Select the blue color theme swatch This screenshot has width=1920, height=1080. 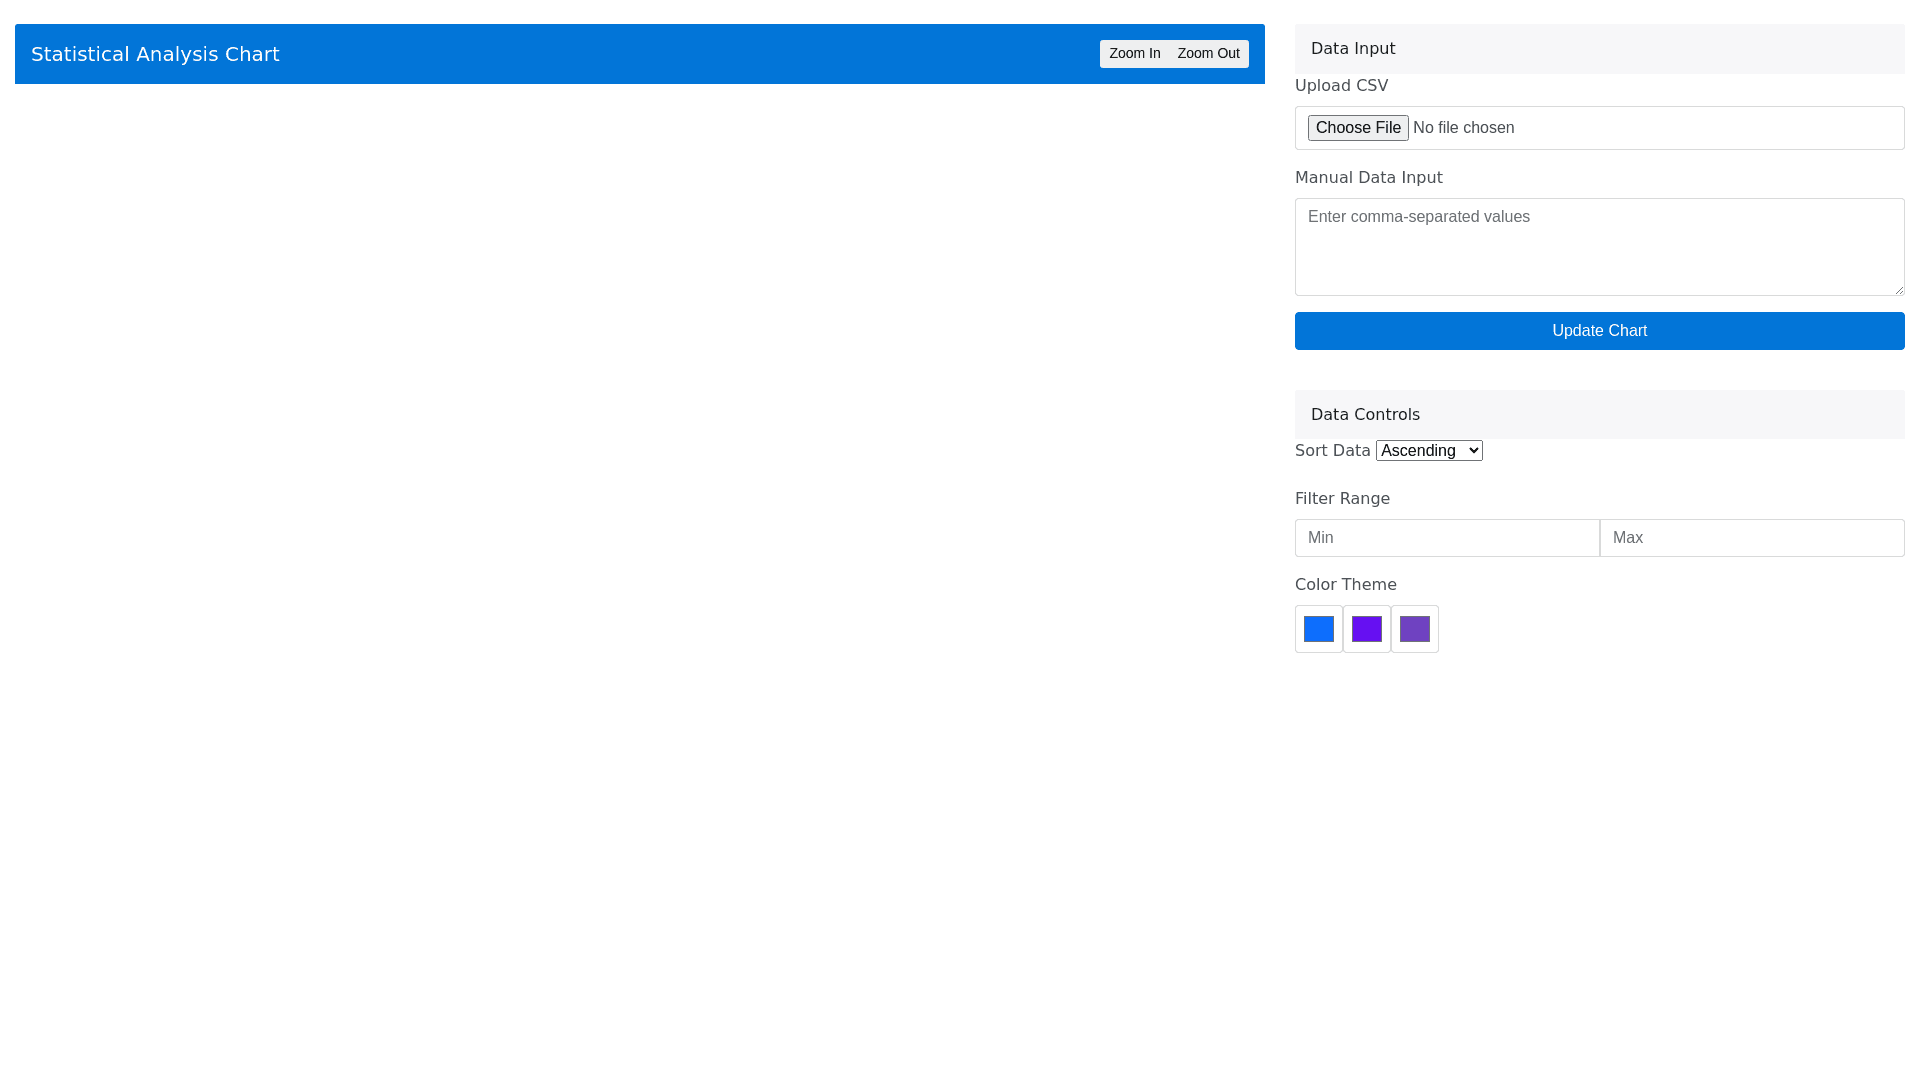point(1318,629)
